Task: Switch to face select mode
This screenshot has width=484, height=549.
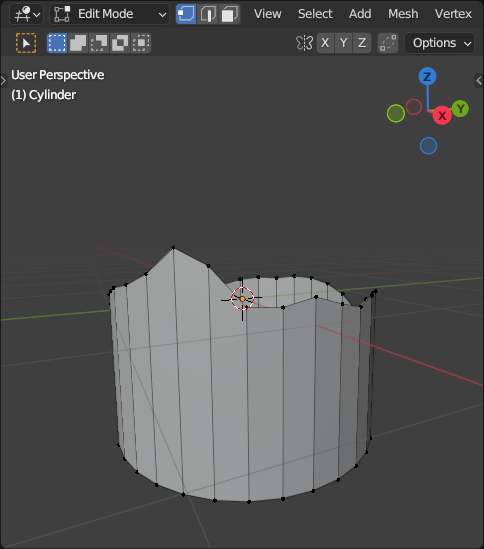Action: tap(230, 14)
